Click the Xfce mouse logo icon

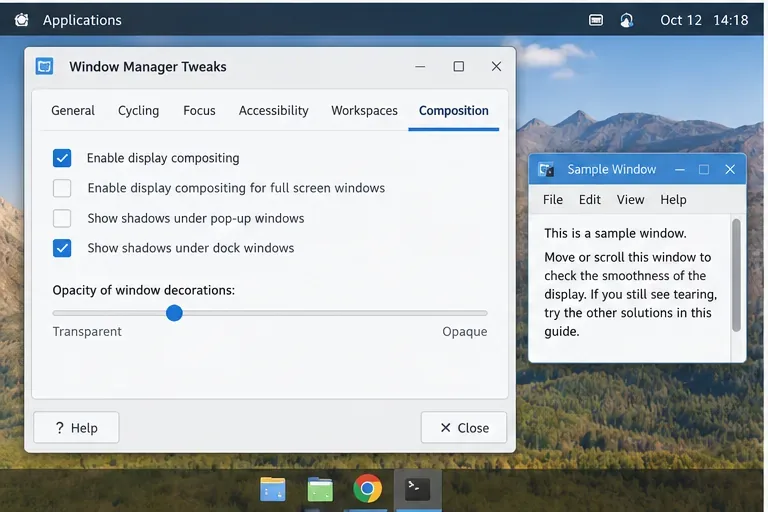coord(22,20)
